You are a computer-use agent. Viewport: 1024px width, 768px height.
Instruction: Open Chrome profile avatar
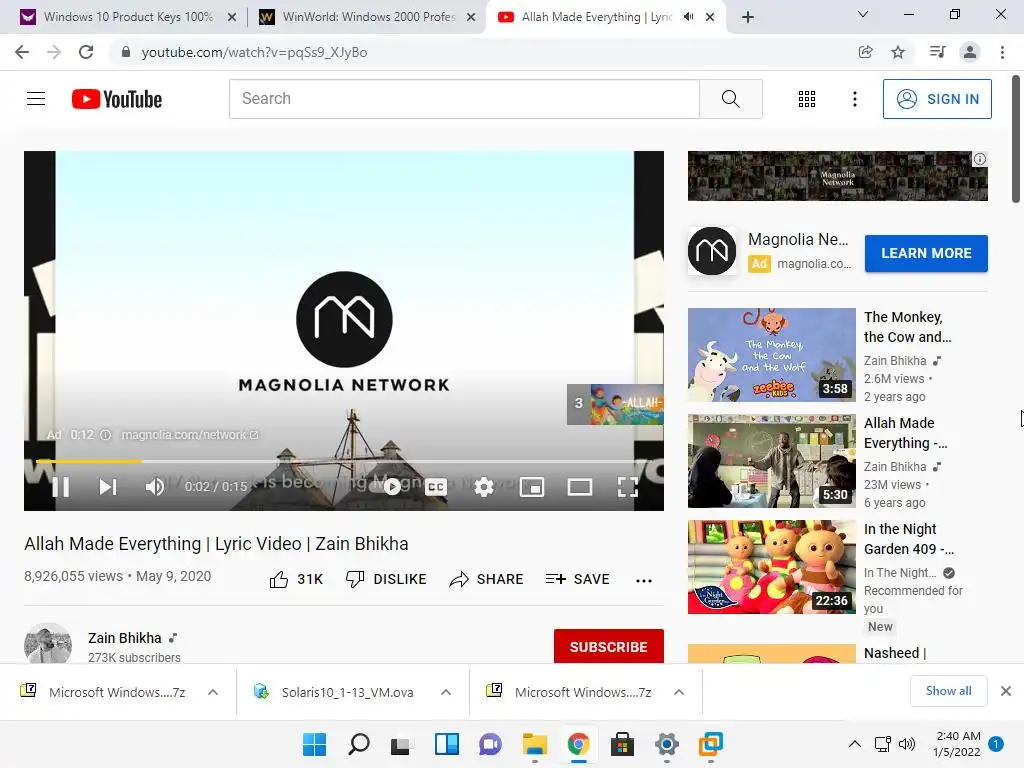(x=970, y=52)
